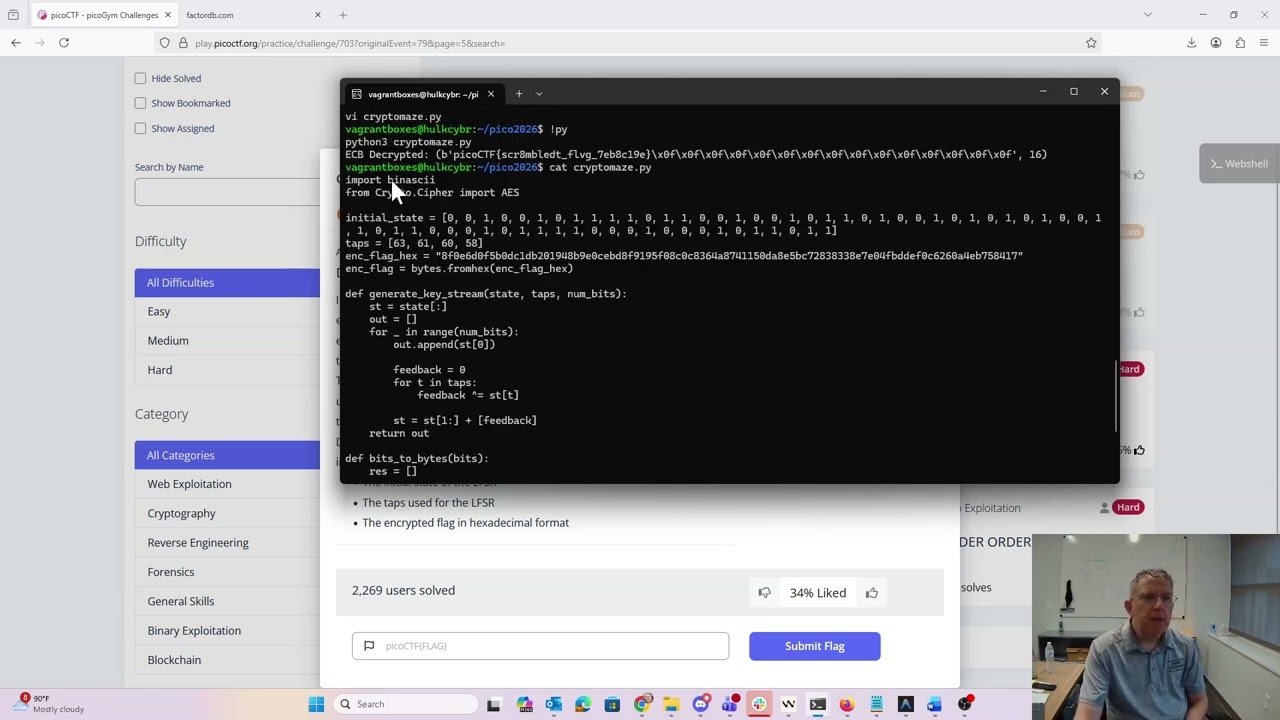Screen dimensions: 1280x720
Task: Switch to the picoCTF picoGym Challenges tab
Action: [103, 15]
